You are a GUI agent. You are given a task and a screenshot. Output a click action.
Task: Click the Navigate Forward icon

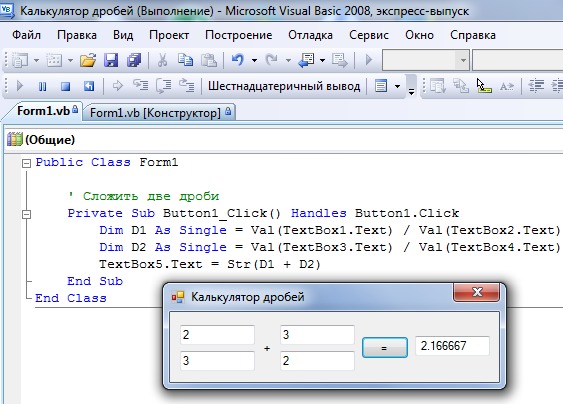pyautogui.click(x=339, y=60)
